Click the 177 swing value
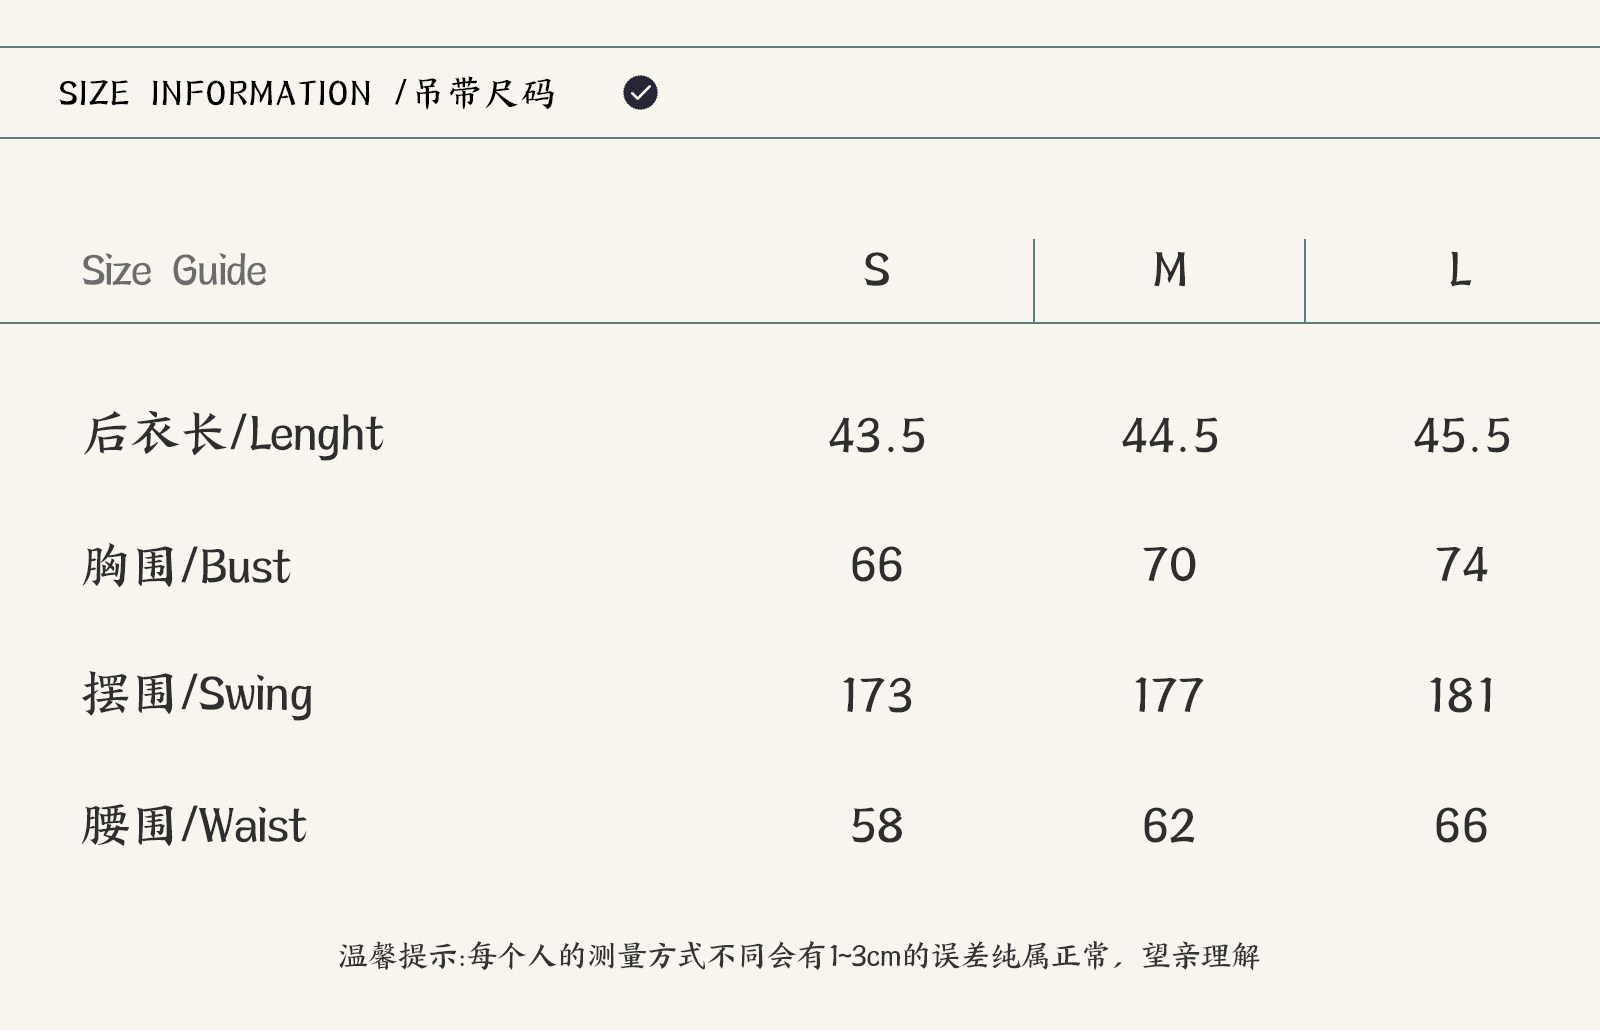Viewport: 1600px width, 1030px height. click(x=1169, y=696)
